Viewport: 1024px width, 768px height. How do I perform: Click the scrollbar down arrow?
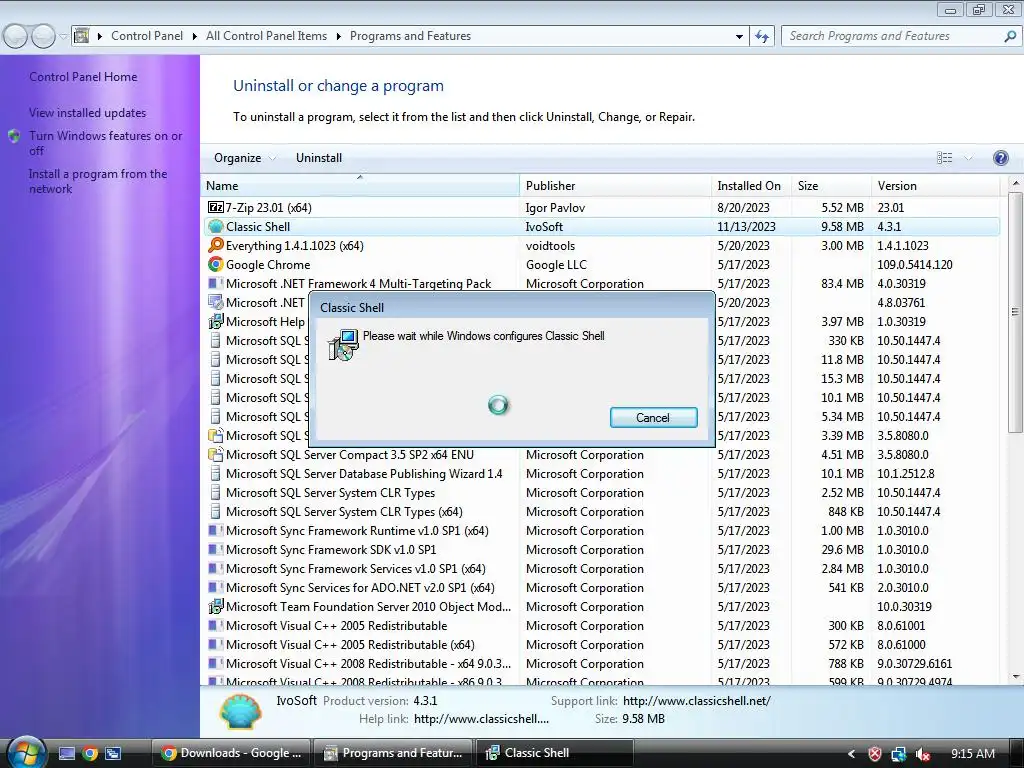pyautogui.click(x=1015, y=677)
